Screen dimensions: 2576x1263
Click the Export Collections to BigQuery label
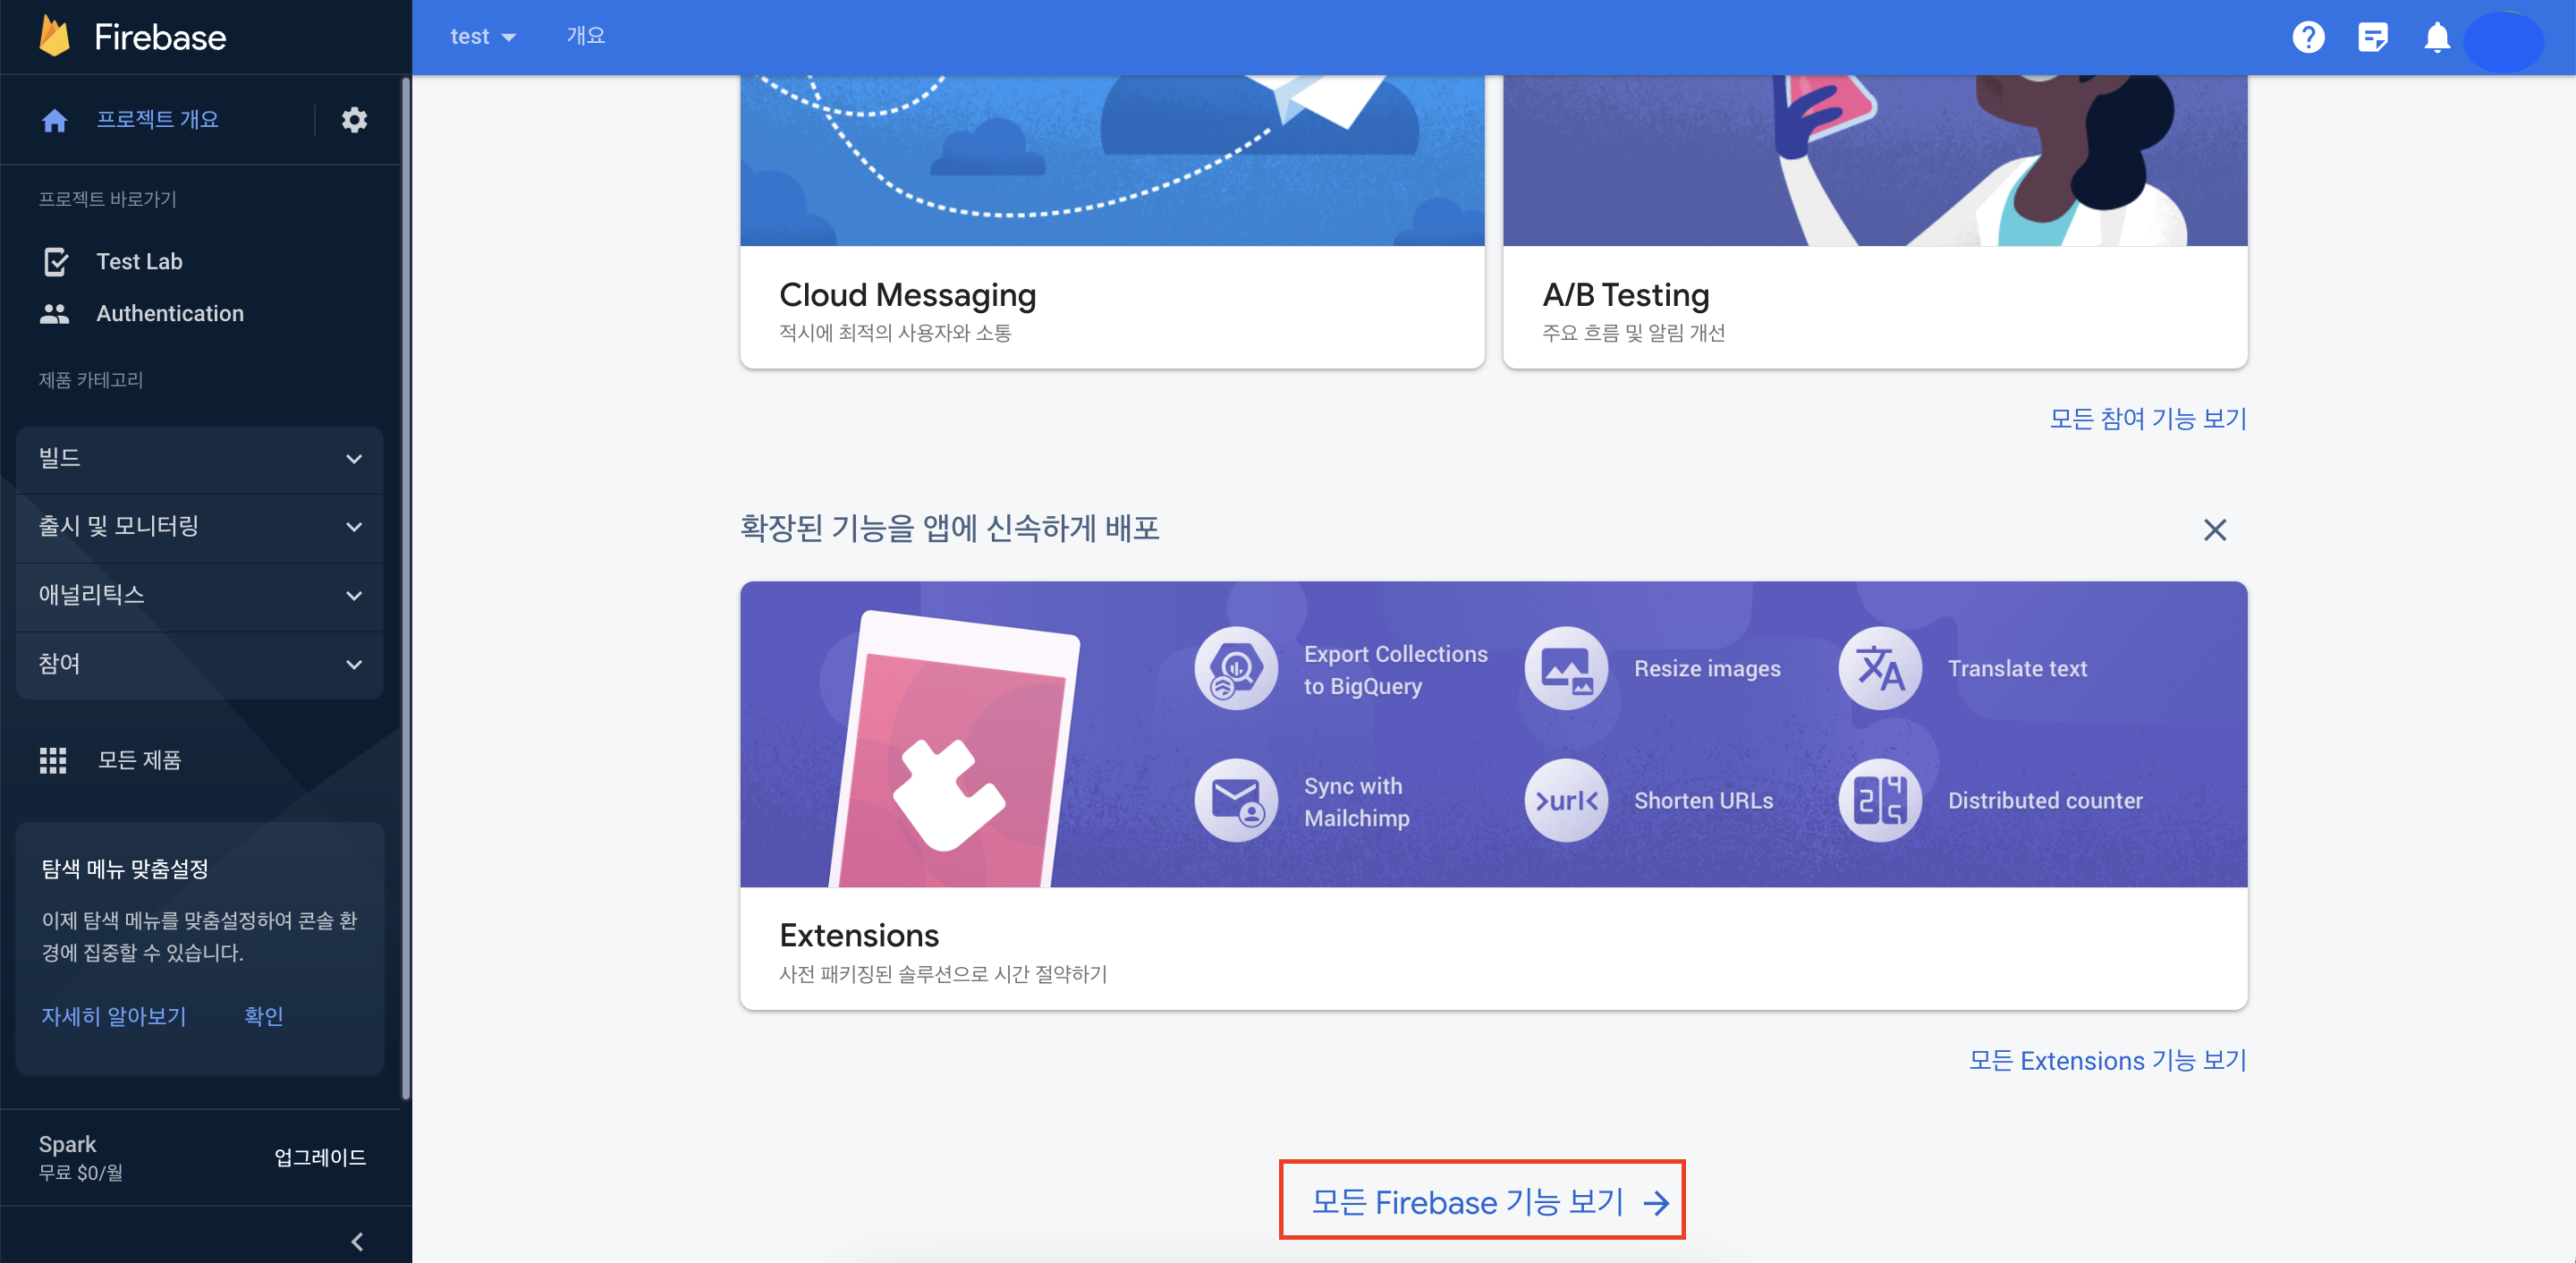1395,670
